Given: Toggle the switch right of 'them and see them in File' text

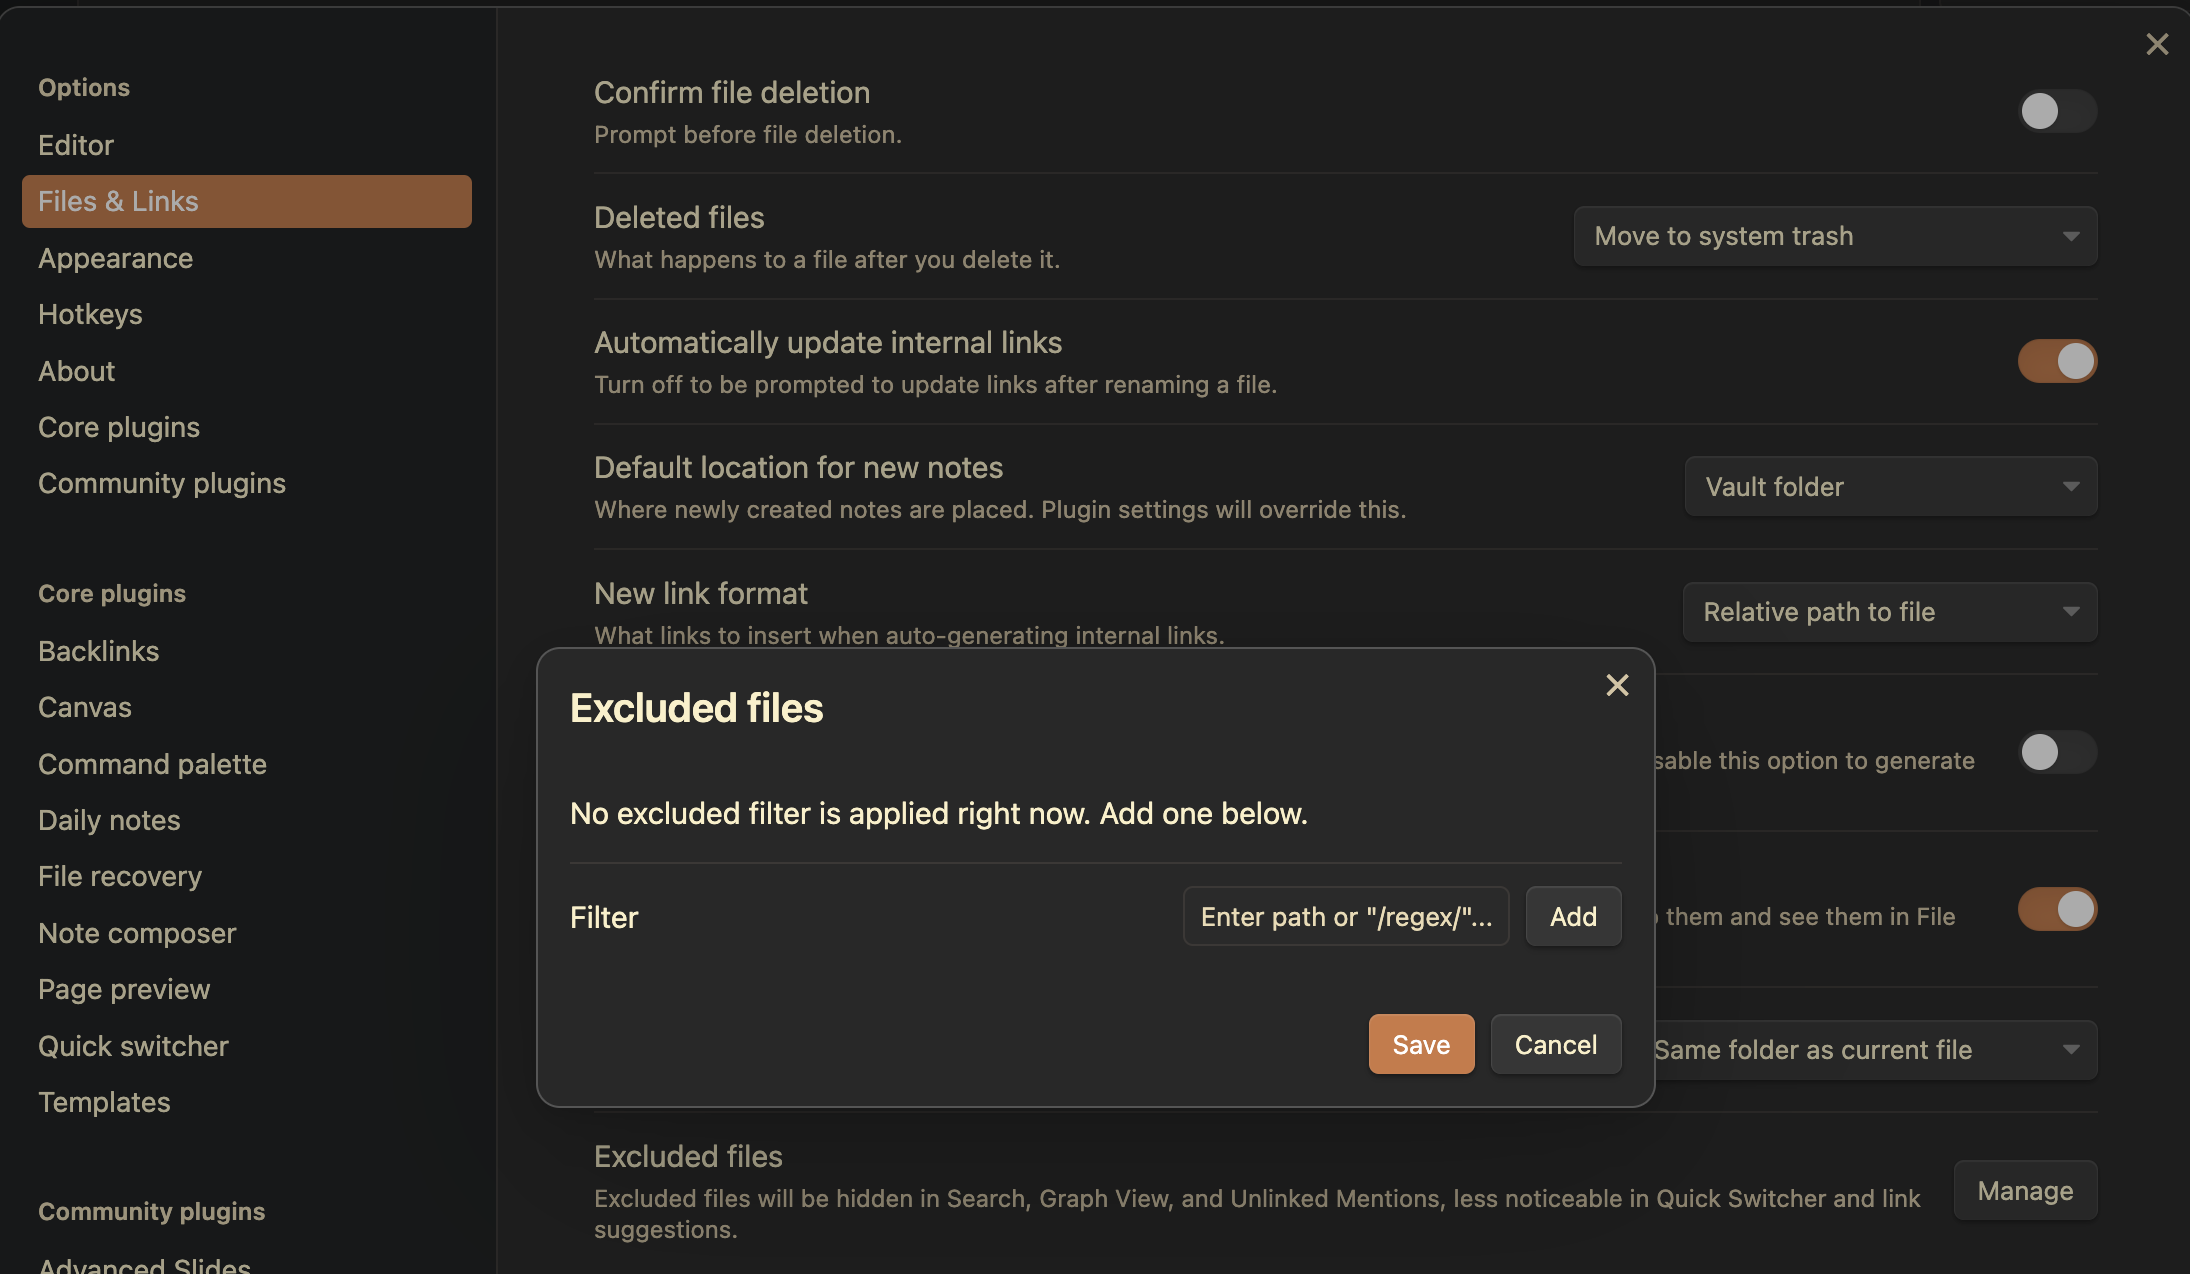Looking at the screenshot, I should (2056, 909).
